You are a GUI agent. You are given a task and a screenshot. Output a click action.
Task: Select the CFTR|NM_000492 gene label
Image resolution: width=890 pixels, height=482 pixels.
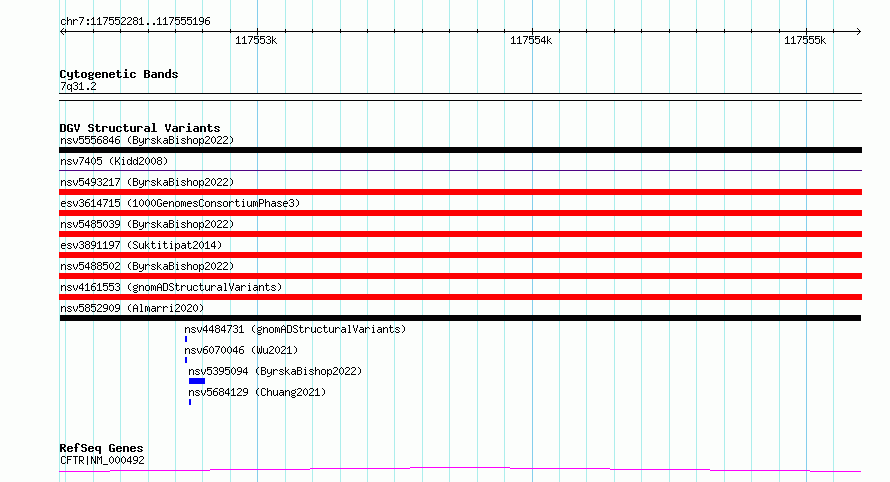click(x=102, y=461)
